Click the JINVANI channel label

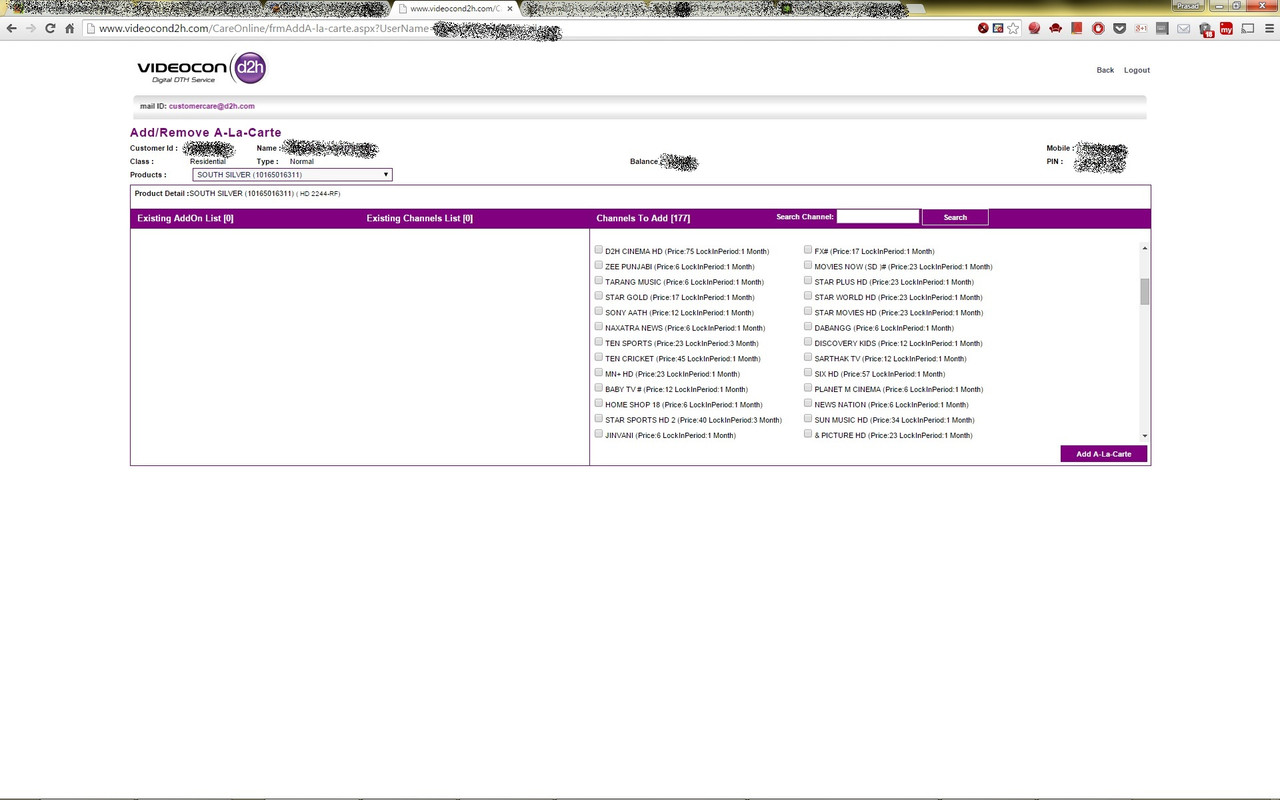click(x=671, y=436)
